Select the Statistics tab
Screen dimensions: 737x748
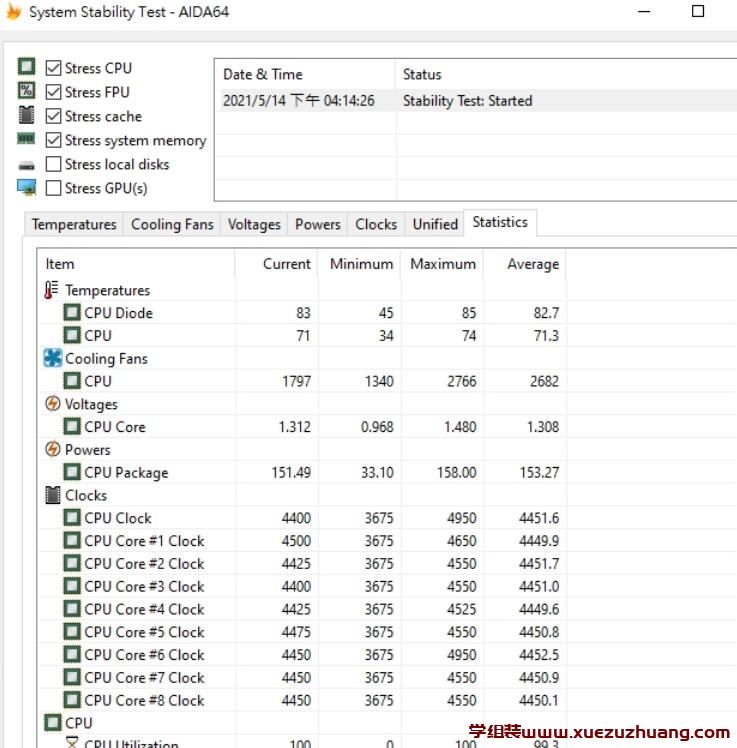point(500,222)
